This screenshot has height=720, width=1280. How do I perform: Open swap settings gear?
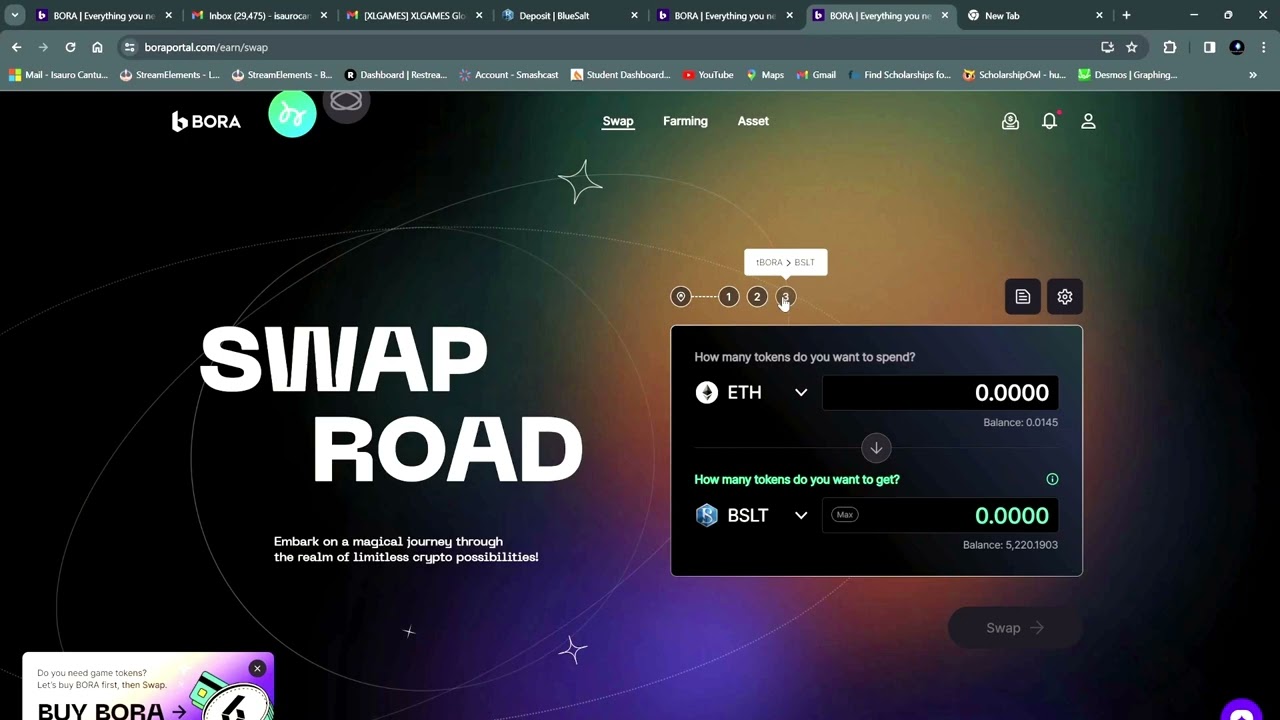(1065, 297)
